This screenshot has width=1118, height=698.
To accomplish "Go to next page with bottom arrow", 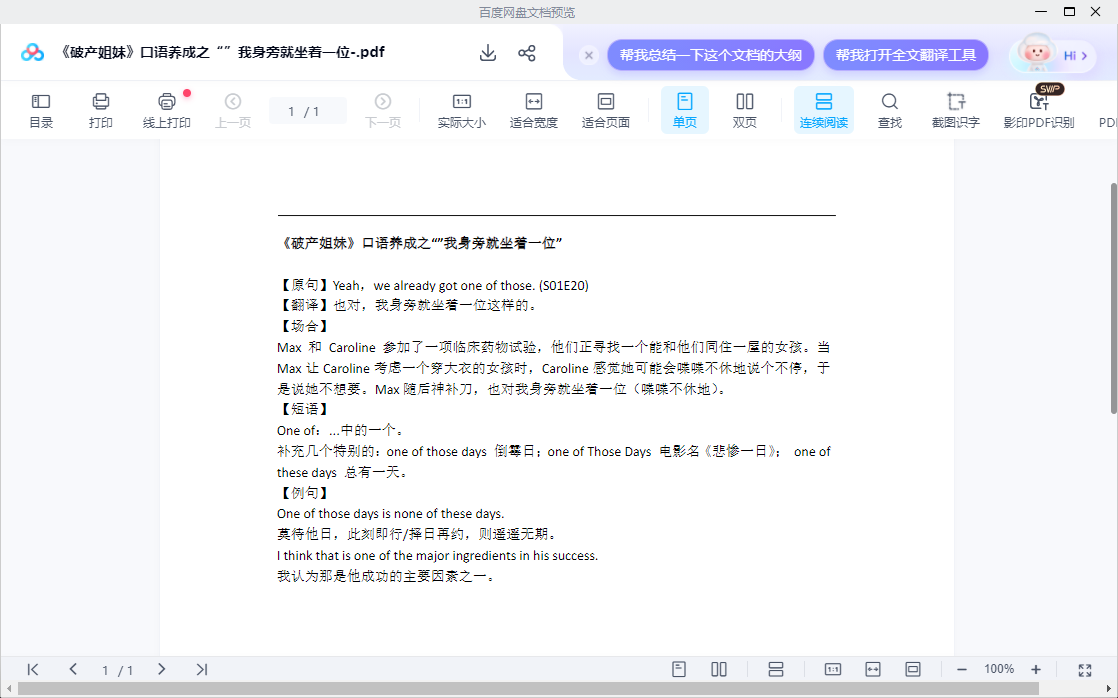I will (x=161, y=669).
